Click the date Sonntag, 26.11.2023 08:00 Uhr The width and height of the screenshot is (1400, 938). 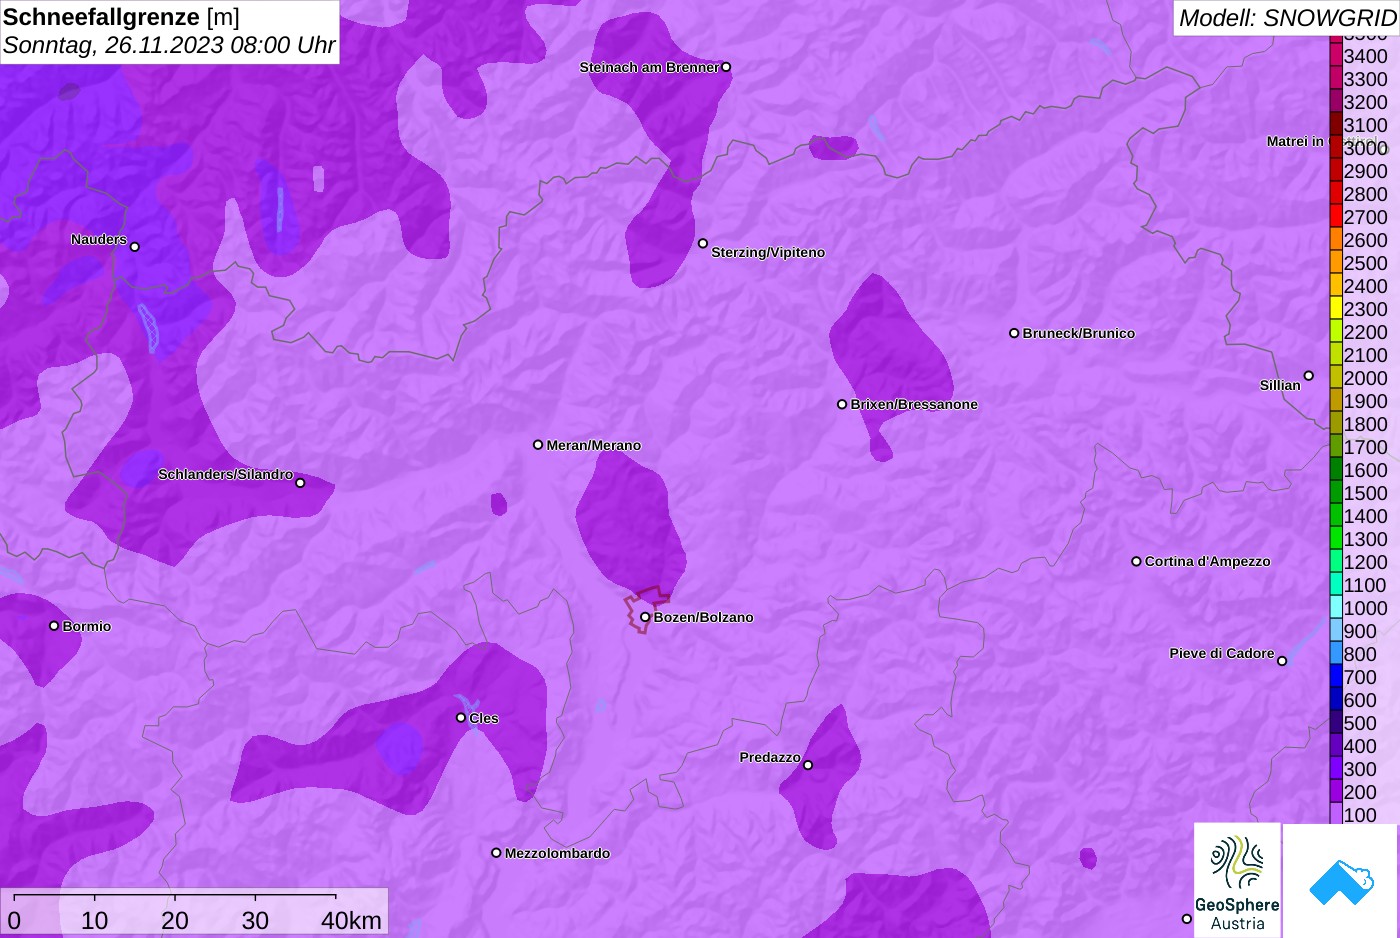click(169, 45)
